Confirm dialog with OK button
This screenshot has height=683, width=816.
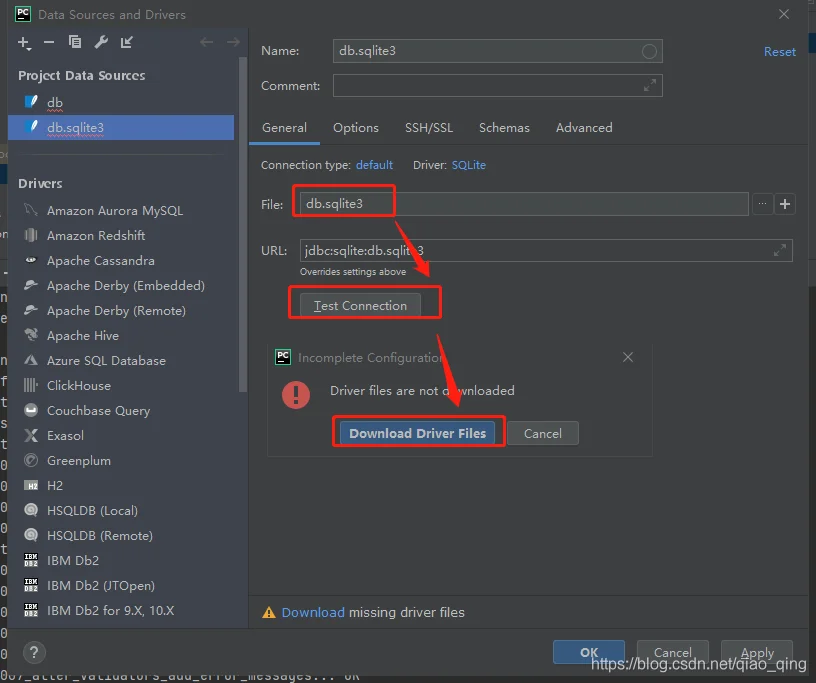[589, 652]
